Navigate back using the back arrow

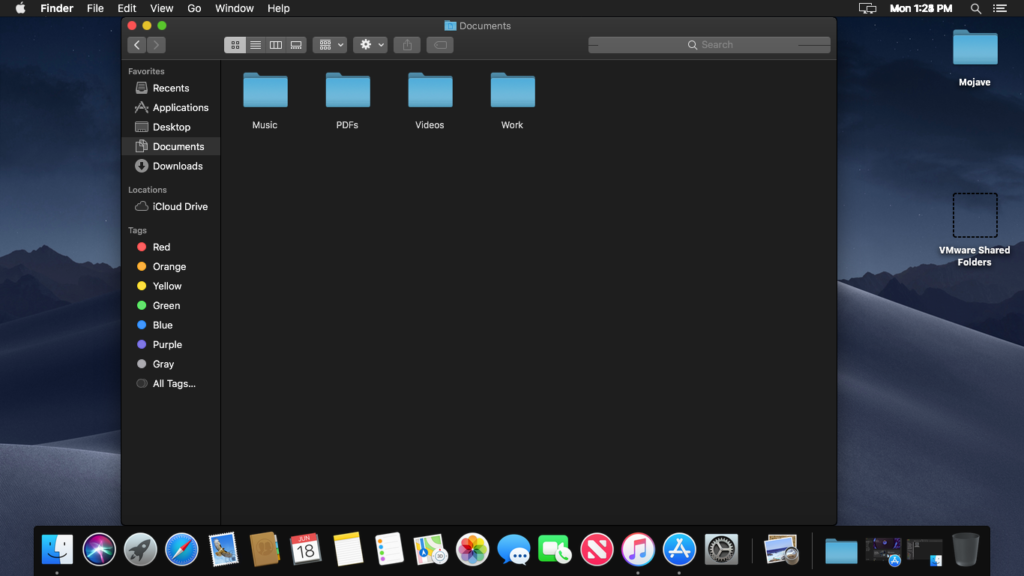click(x=137, y=44)
